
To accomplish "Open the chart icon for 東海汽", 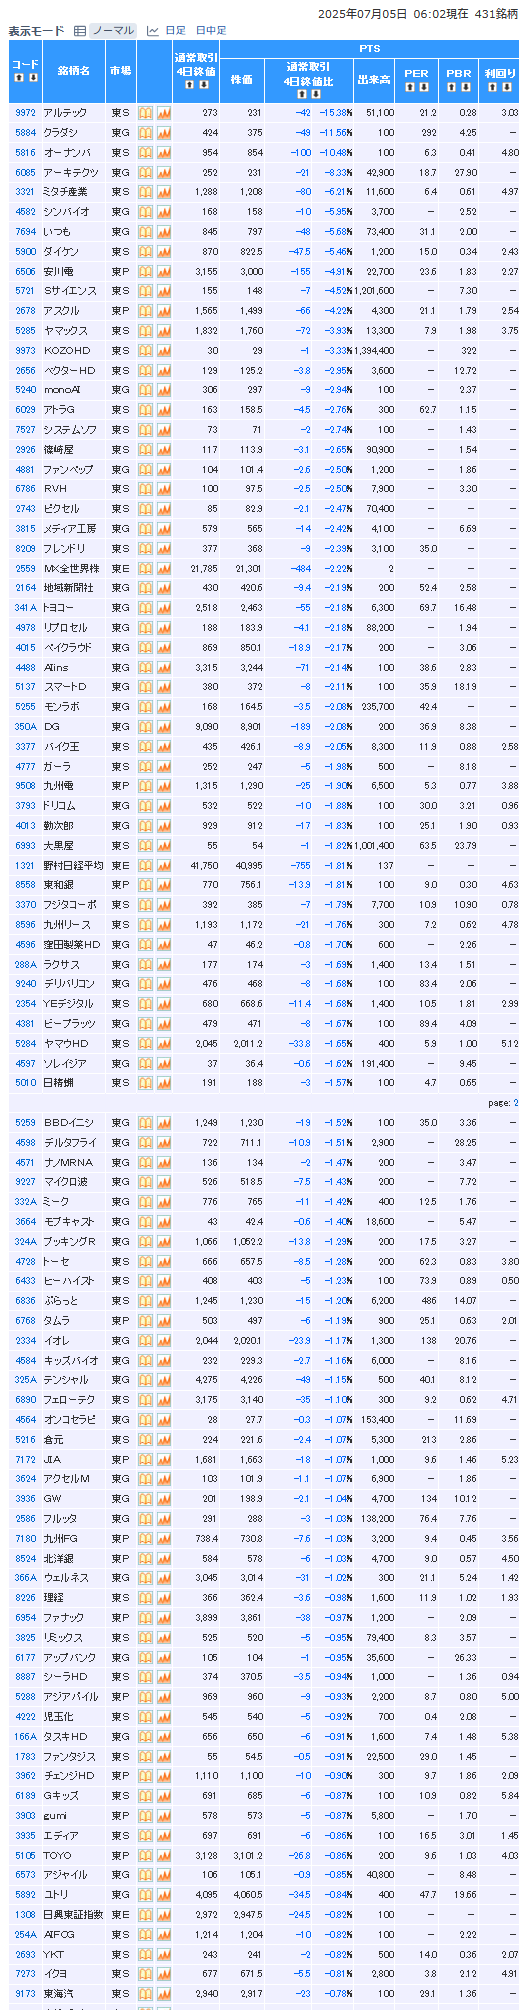I will 164,1993.
